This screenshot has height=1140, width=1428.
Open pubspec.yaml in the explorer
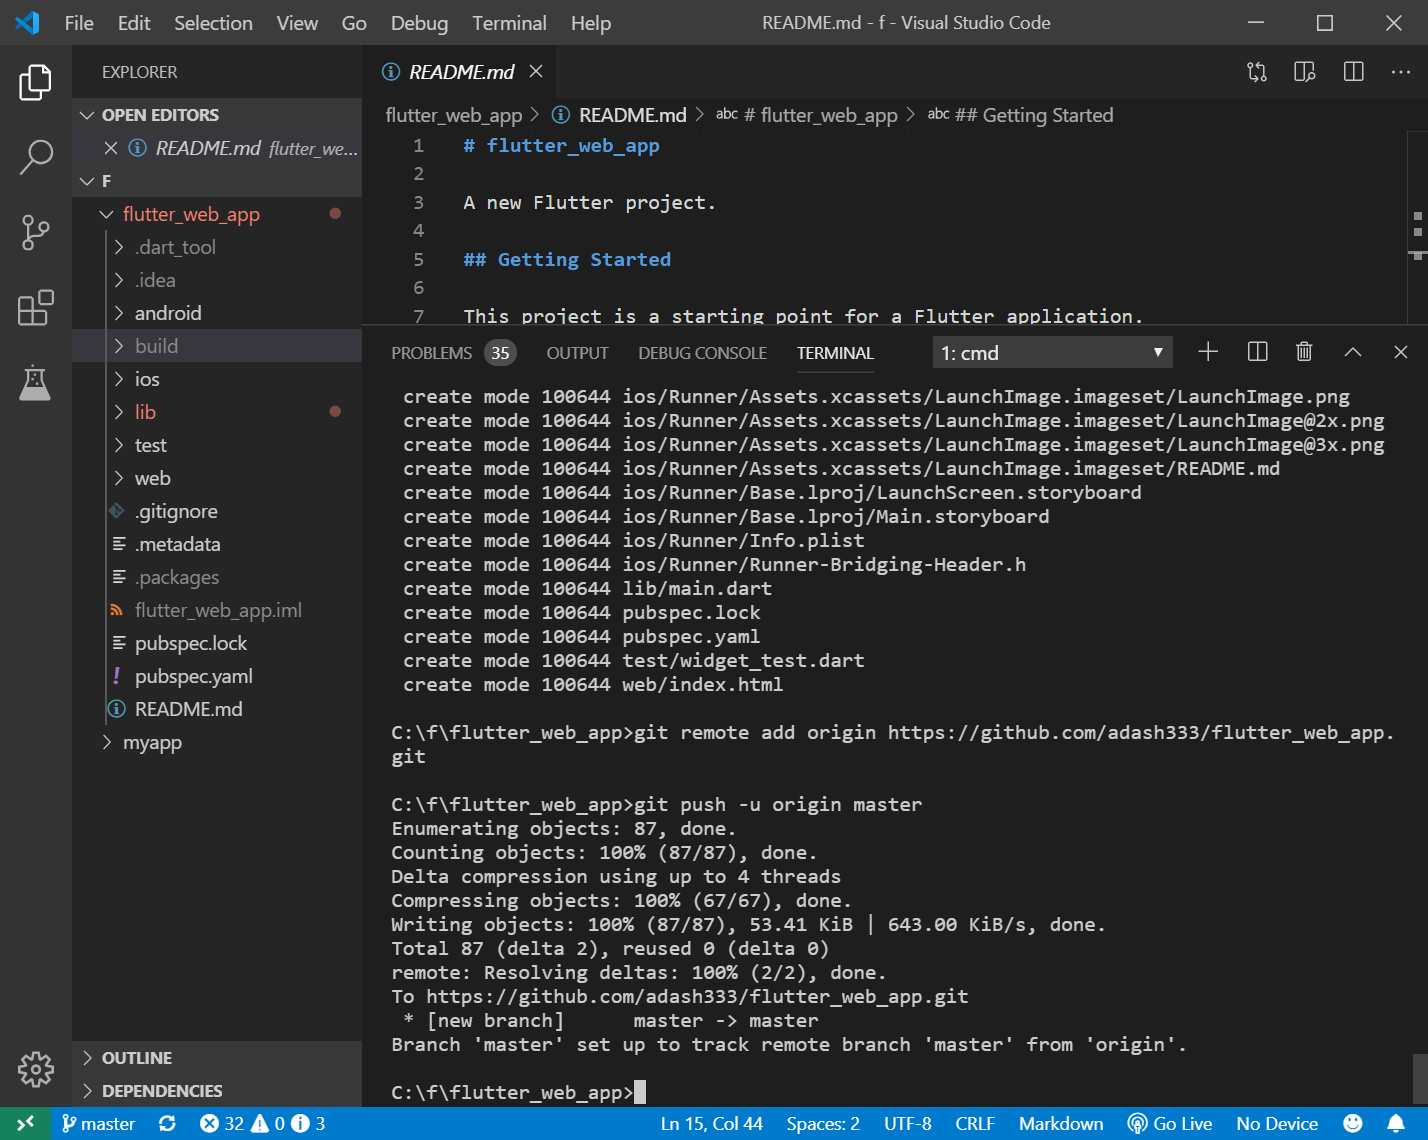(x=193, y=676)
